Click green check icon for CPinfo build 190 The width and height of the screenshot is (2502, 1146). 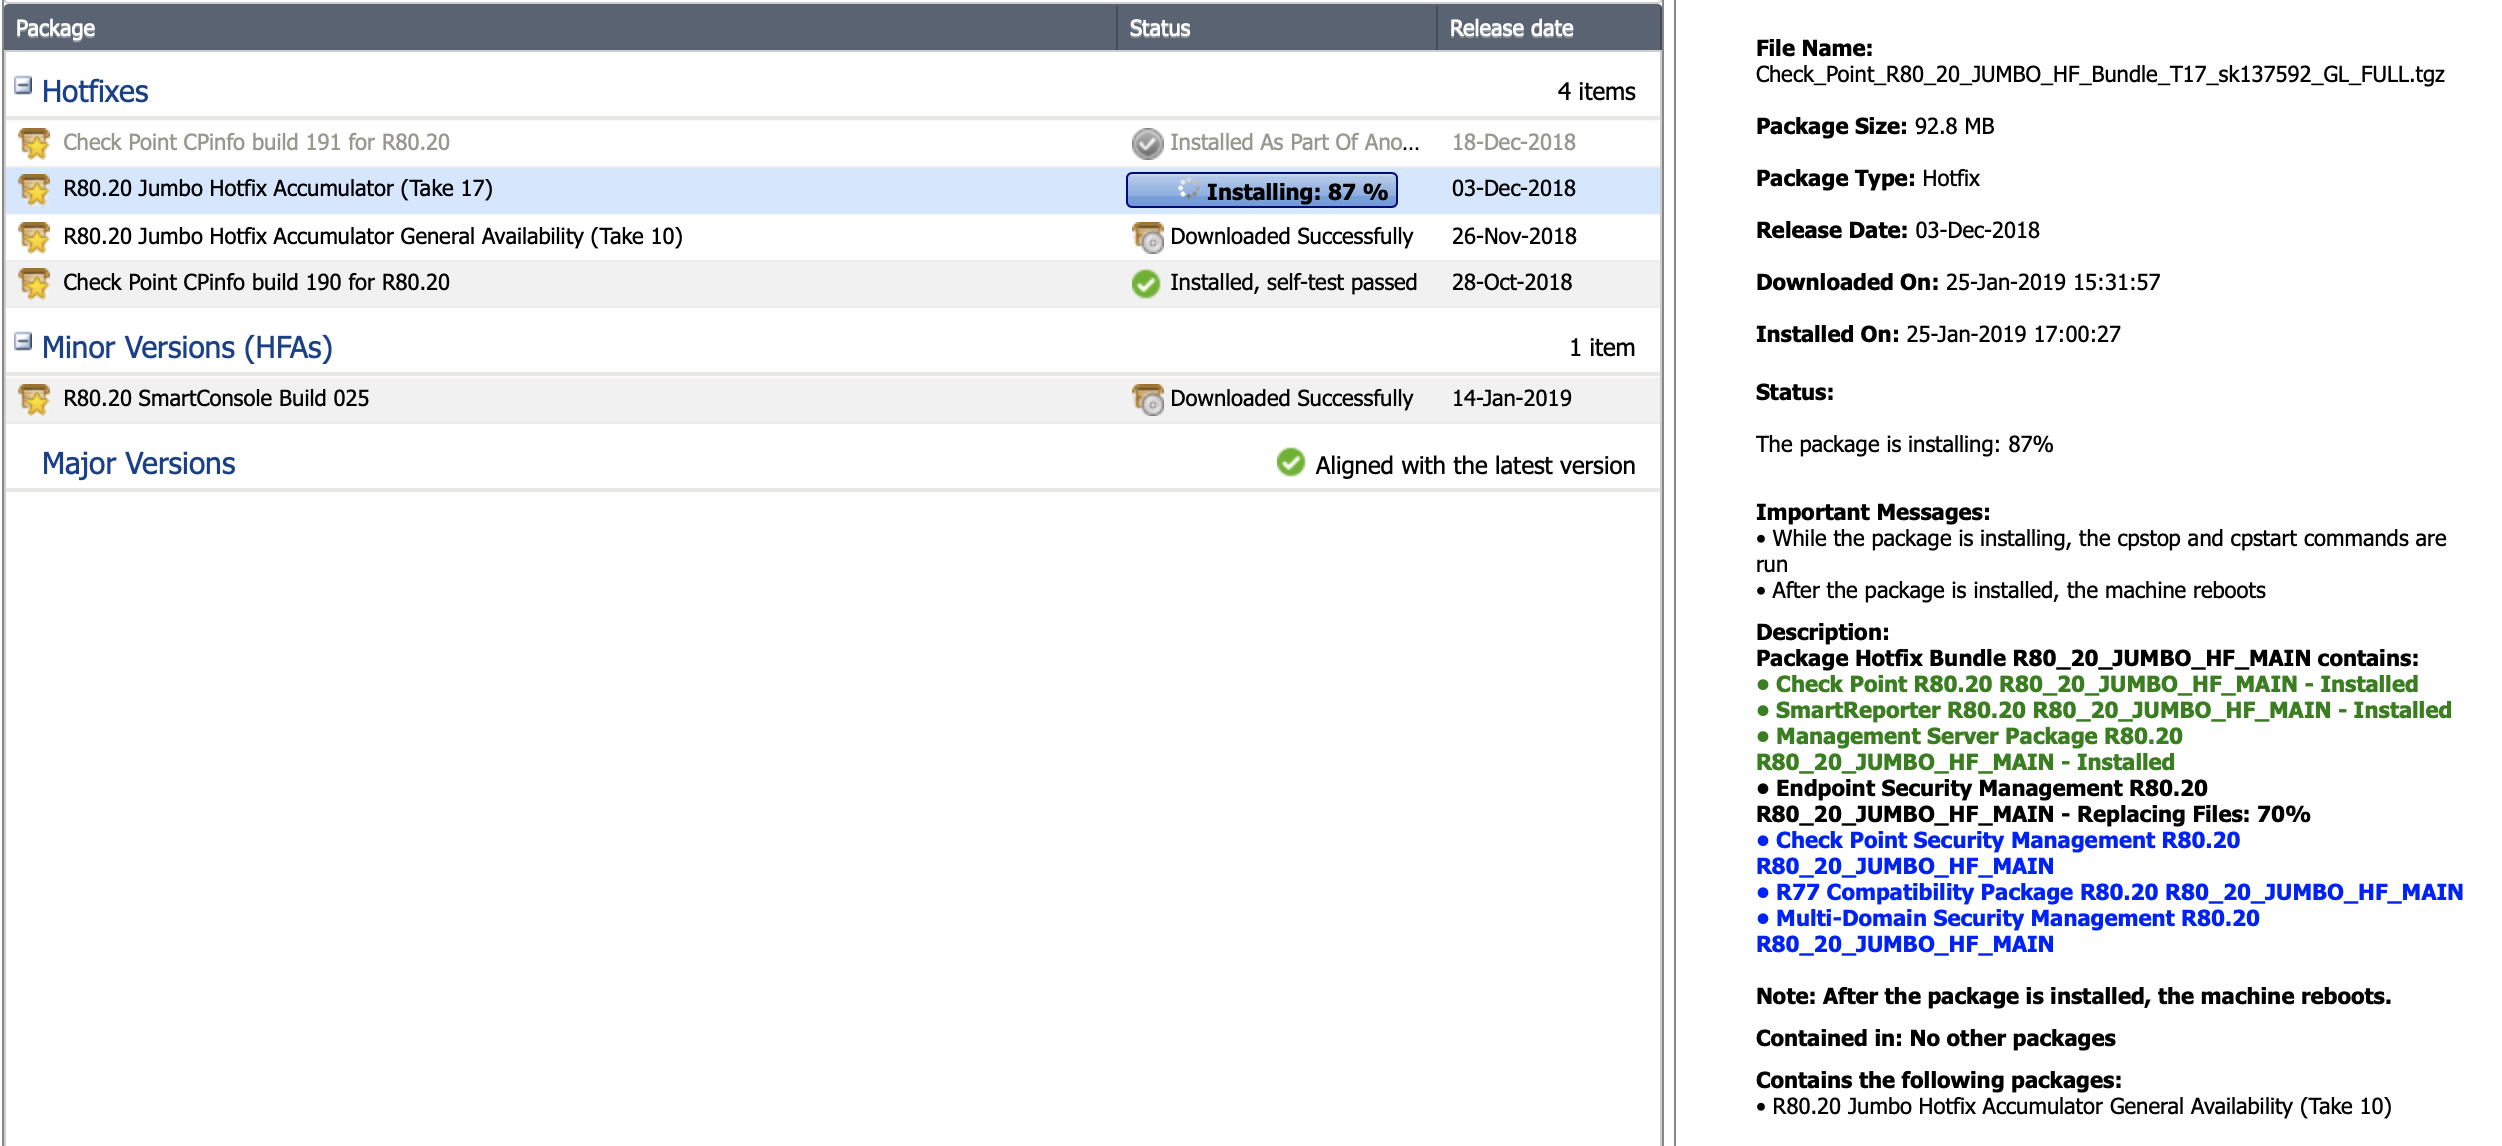pyautogui.click(x=1146, y=284)
